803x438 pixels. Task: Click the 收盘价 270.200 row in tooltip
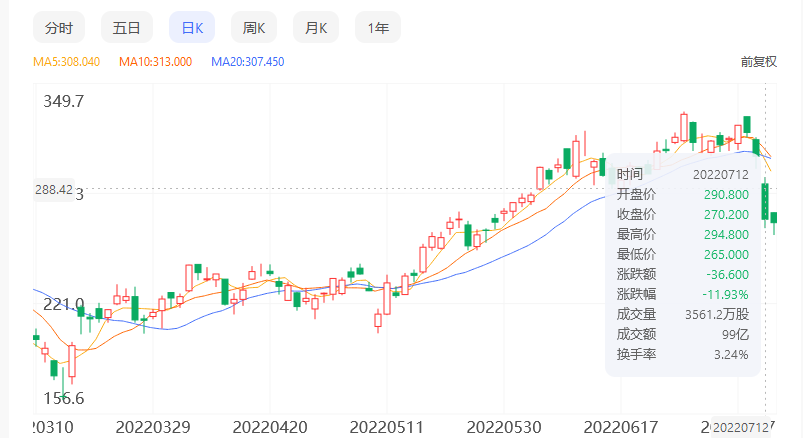tap(682, 214)
